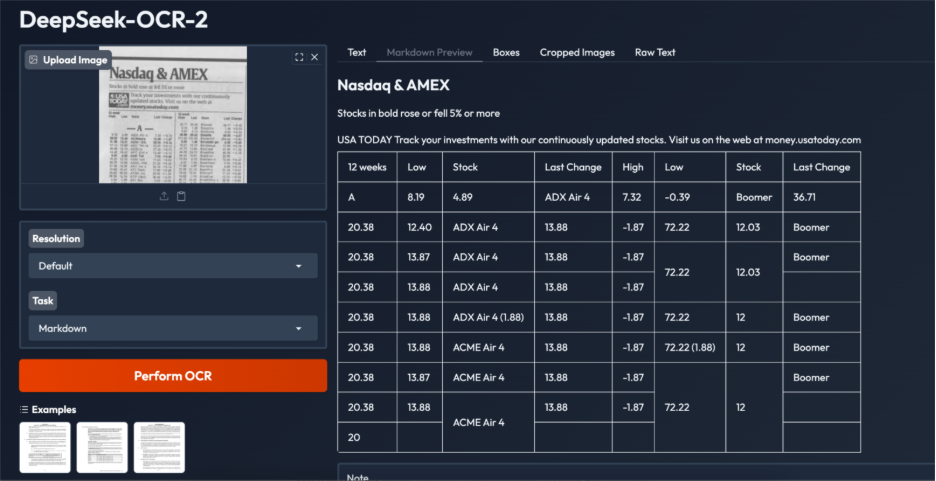Click the 'High' header cell
Image resolution: width=936 pixels, height=481 pixels.
633,167
